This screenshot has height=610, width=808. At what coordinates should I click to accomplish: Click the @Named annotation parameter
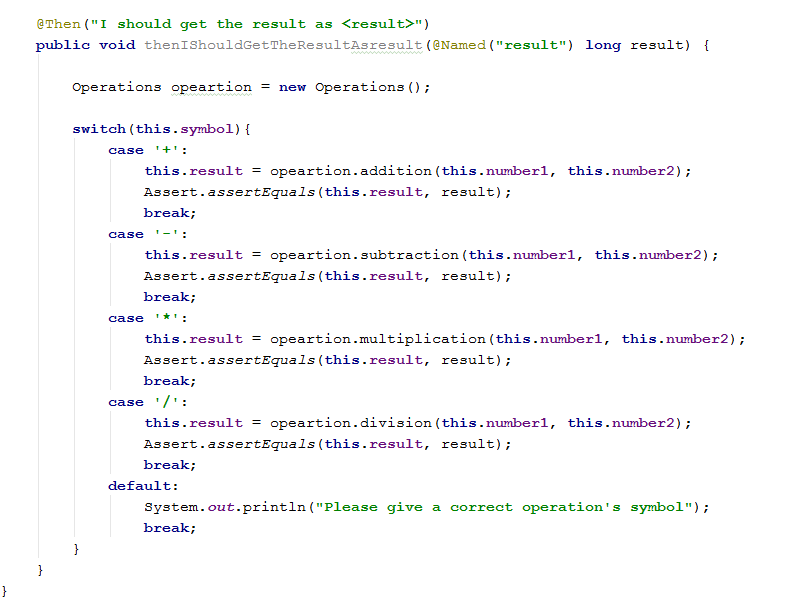click(503, 45)
